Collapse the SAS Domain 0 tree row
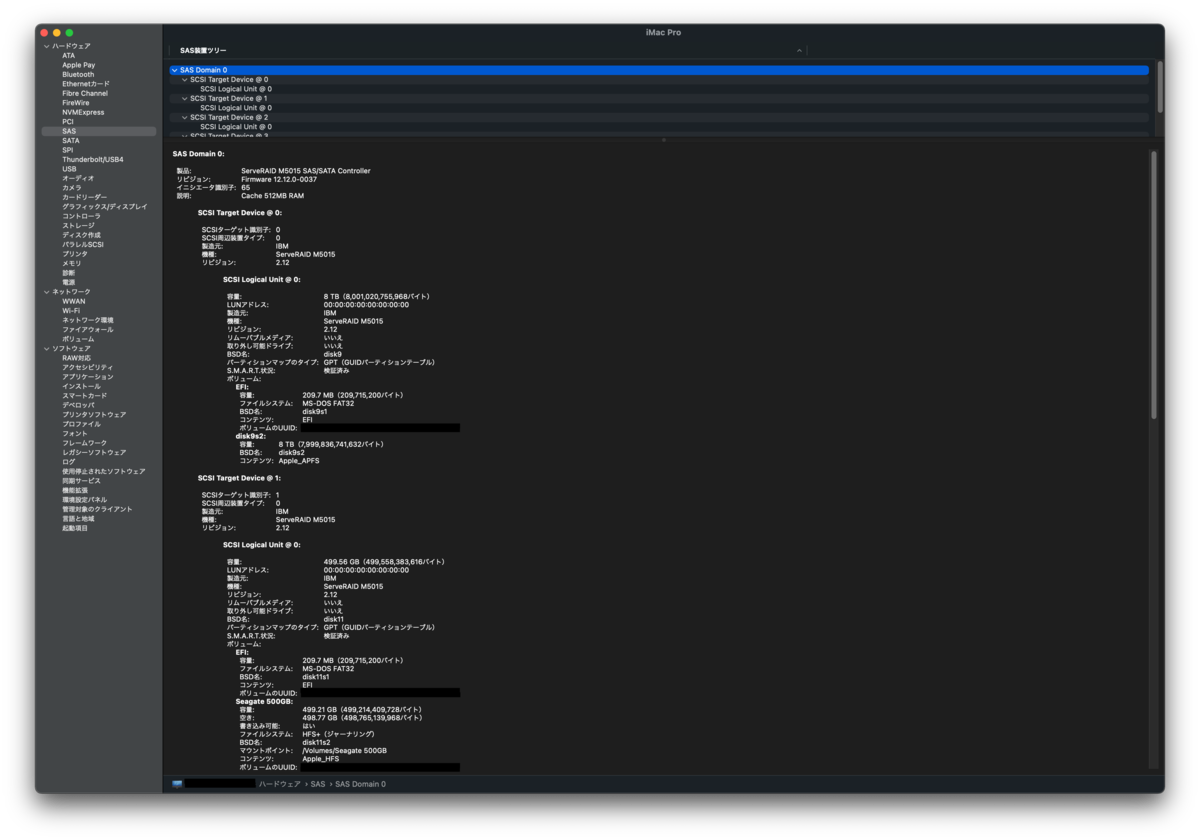Image resolution: width=1200 pixels, height=840 pixels. [175, 70]
